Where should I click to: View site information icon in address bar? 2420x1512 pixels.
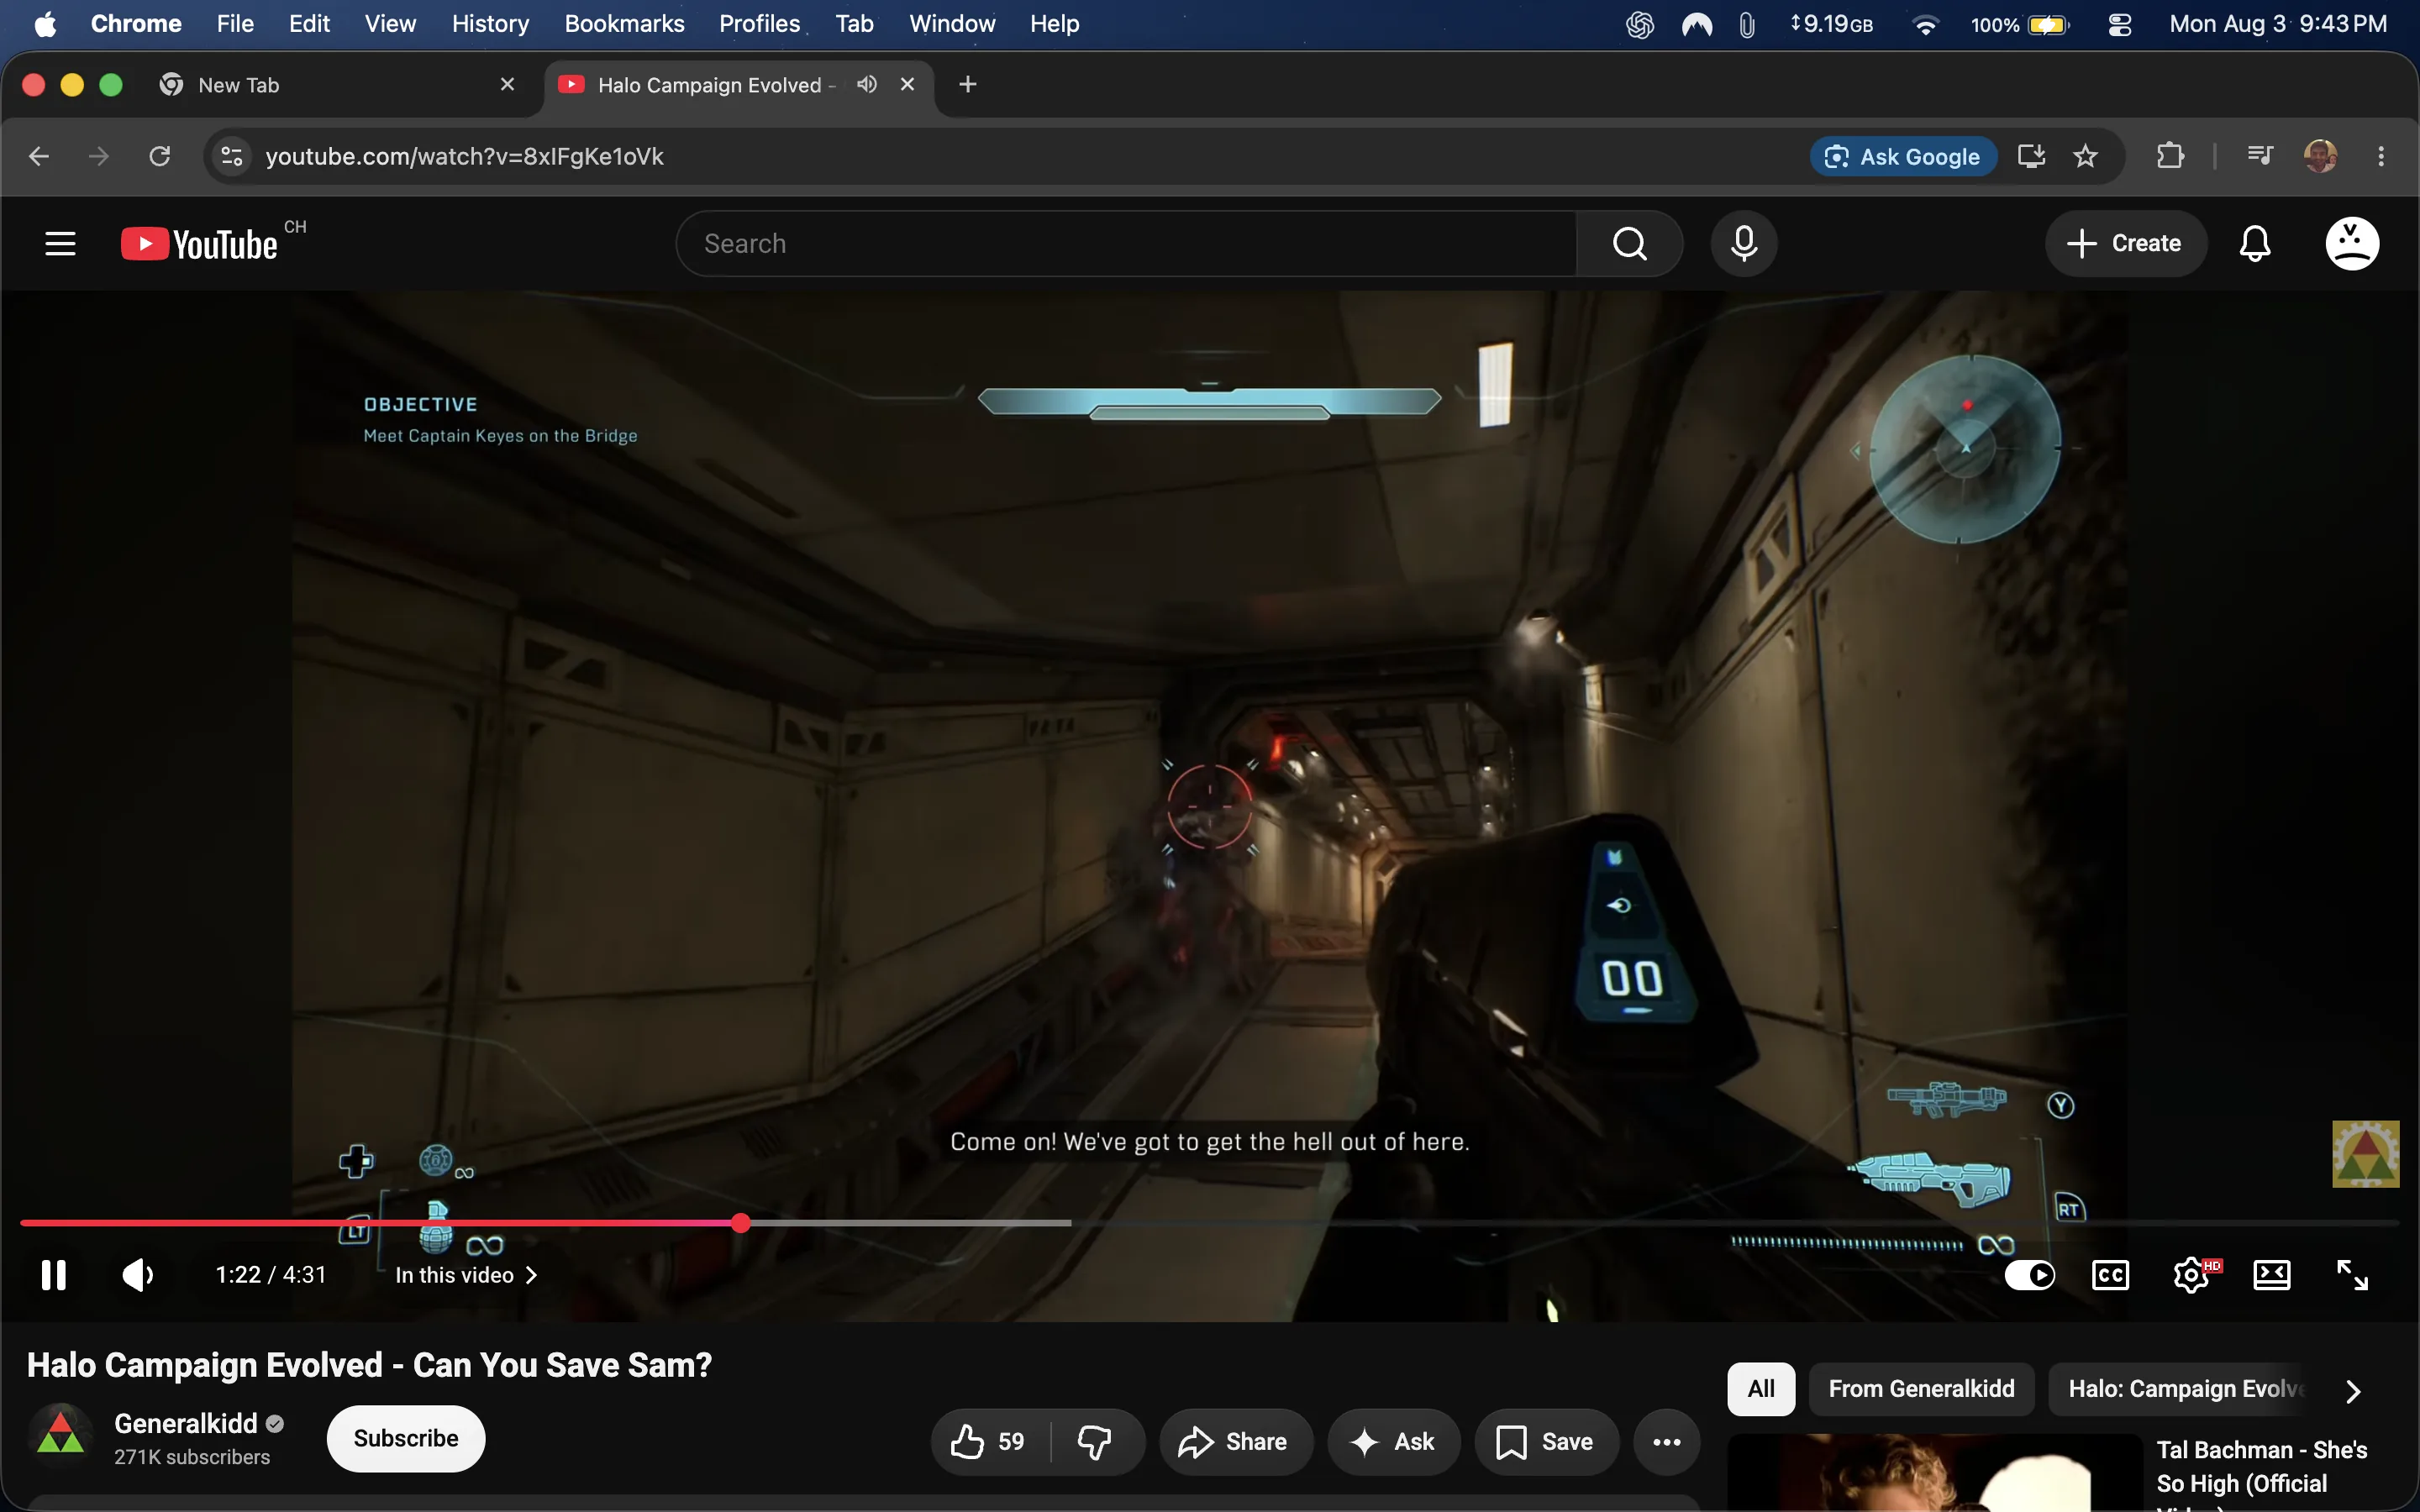232,156
